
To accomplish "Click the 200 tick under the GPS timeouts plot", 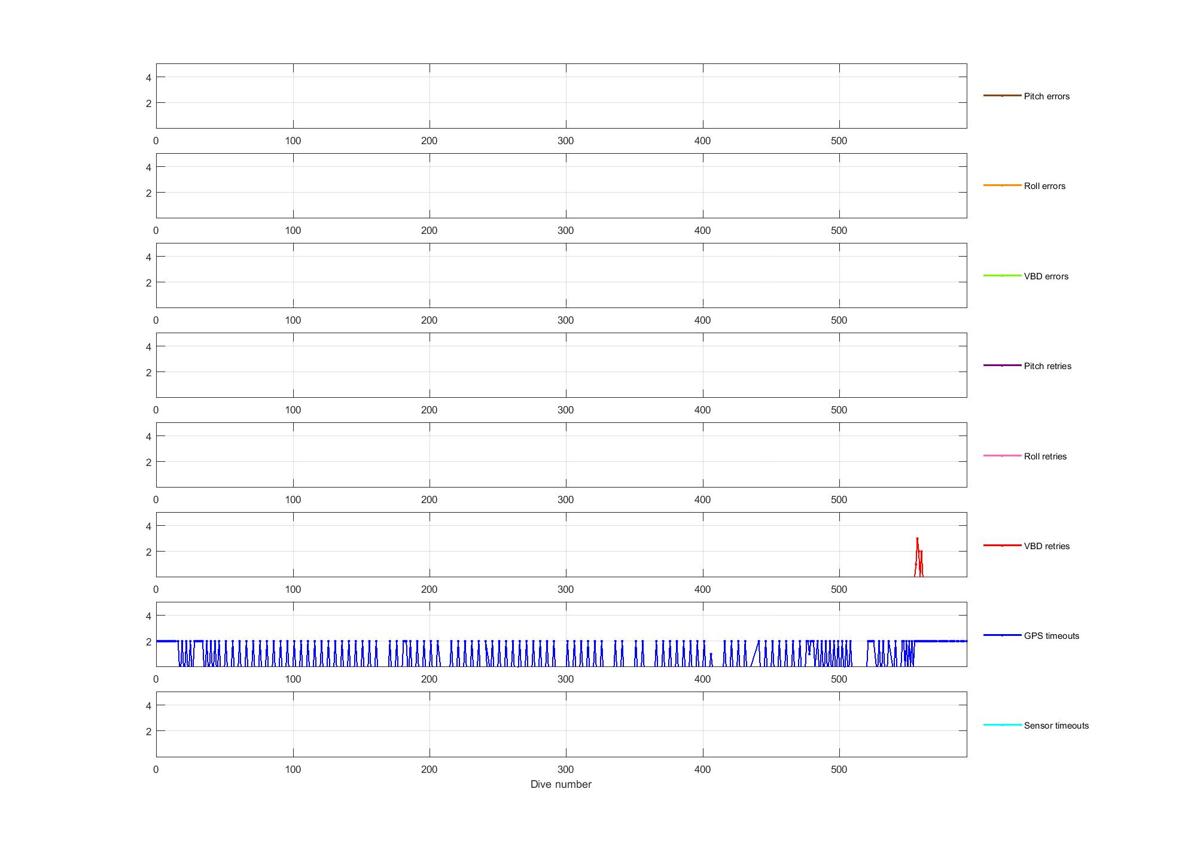I will [x=429, y=680].
